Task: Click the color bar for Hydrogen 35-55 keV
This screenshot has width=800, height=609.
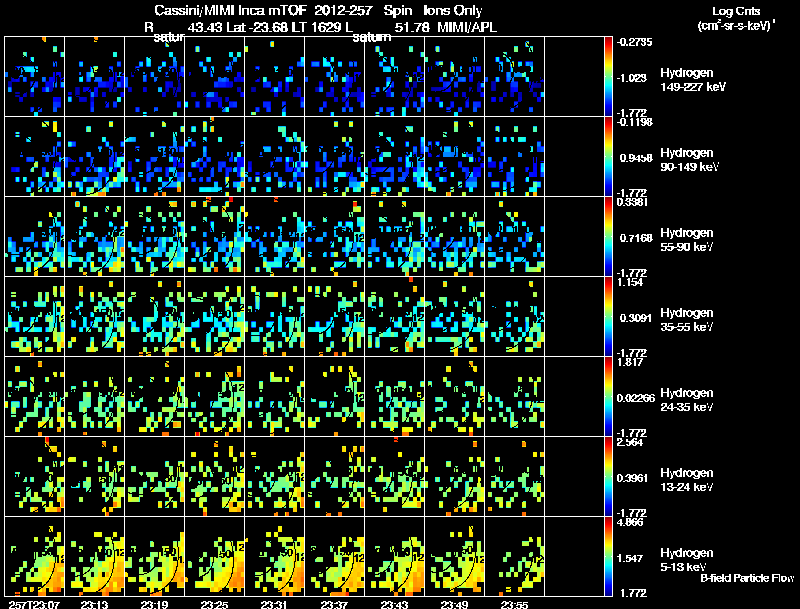Action: pyautogui.click(x=608, y=317)
